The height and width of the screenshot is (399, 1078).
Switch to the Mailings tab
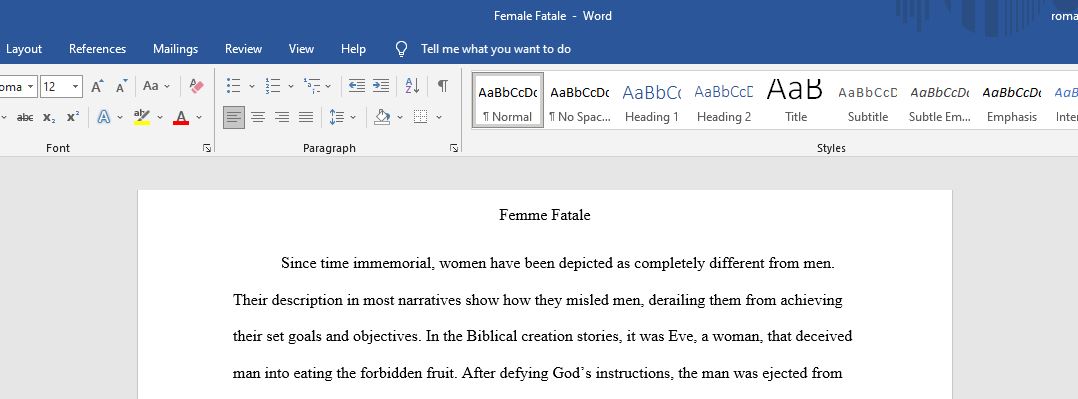[175, 49]
